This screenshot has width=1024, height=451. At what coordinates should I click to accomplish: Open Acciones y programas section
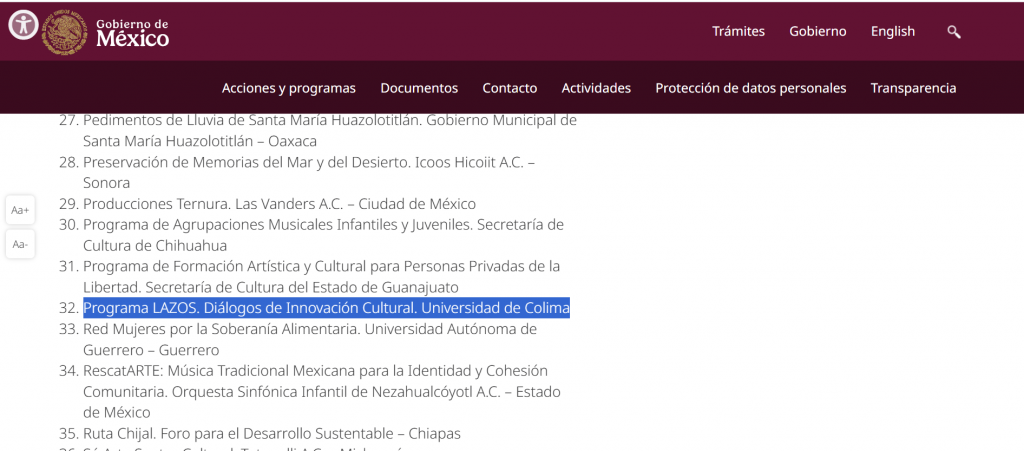(x=288, y=88)
